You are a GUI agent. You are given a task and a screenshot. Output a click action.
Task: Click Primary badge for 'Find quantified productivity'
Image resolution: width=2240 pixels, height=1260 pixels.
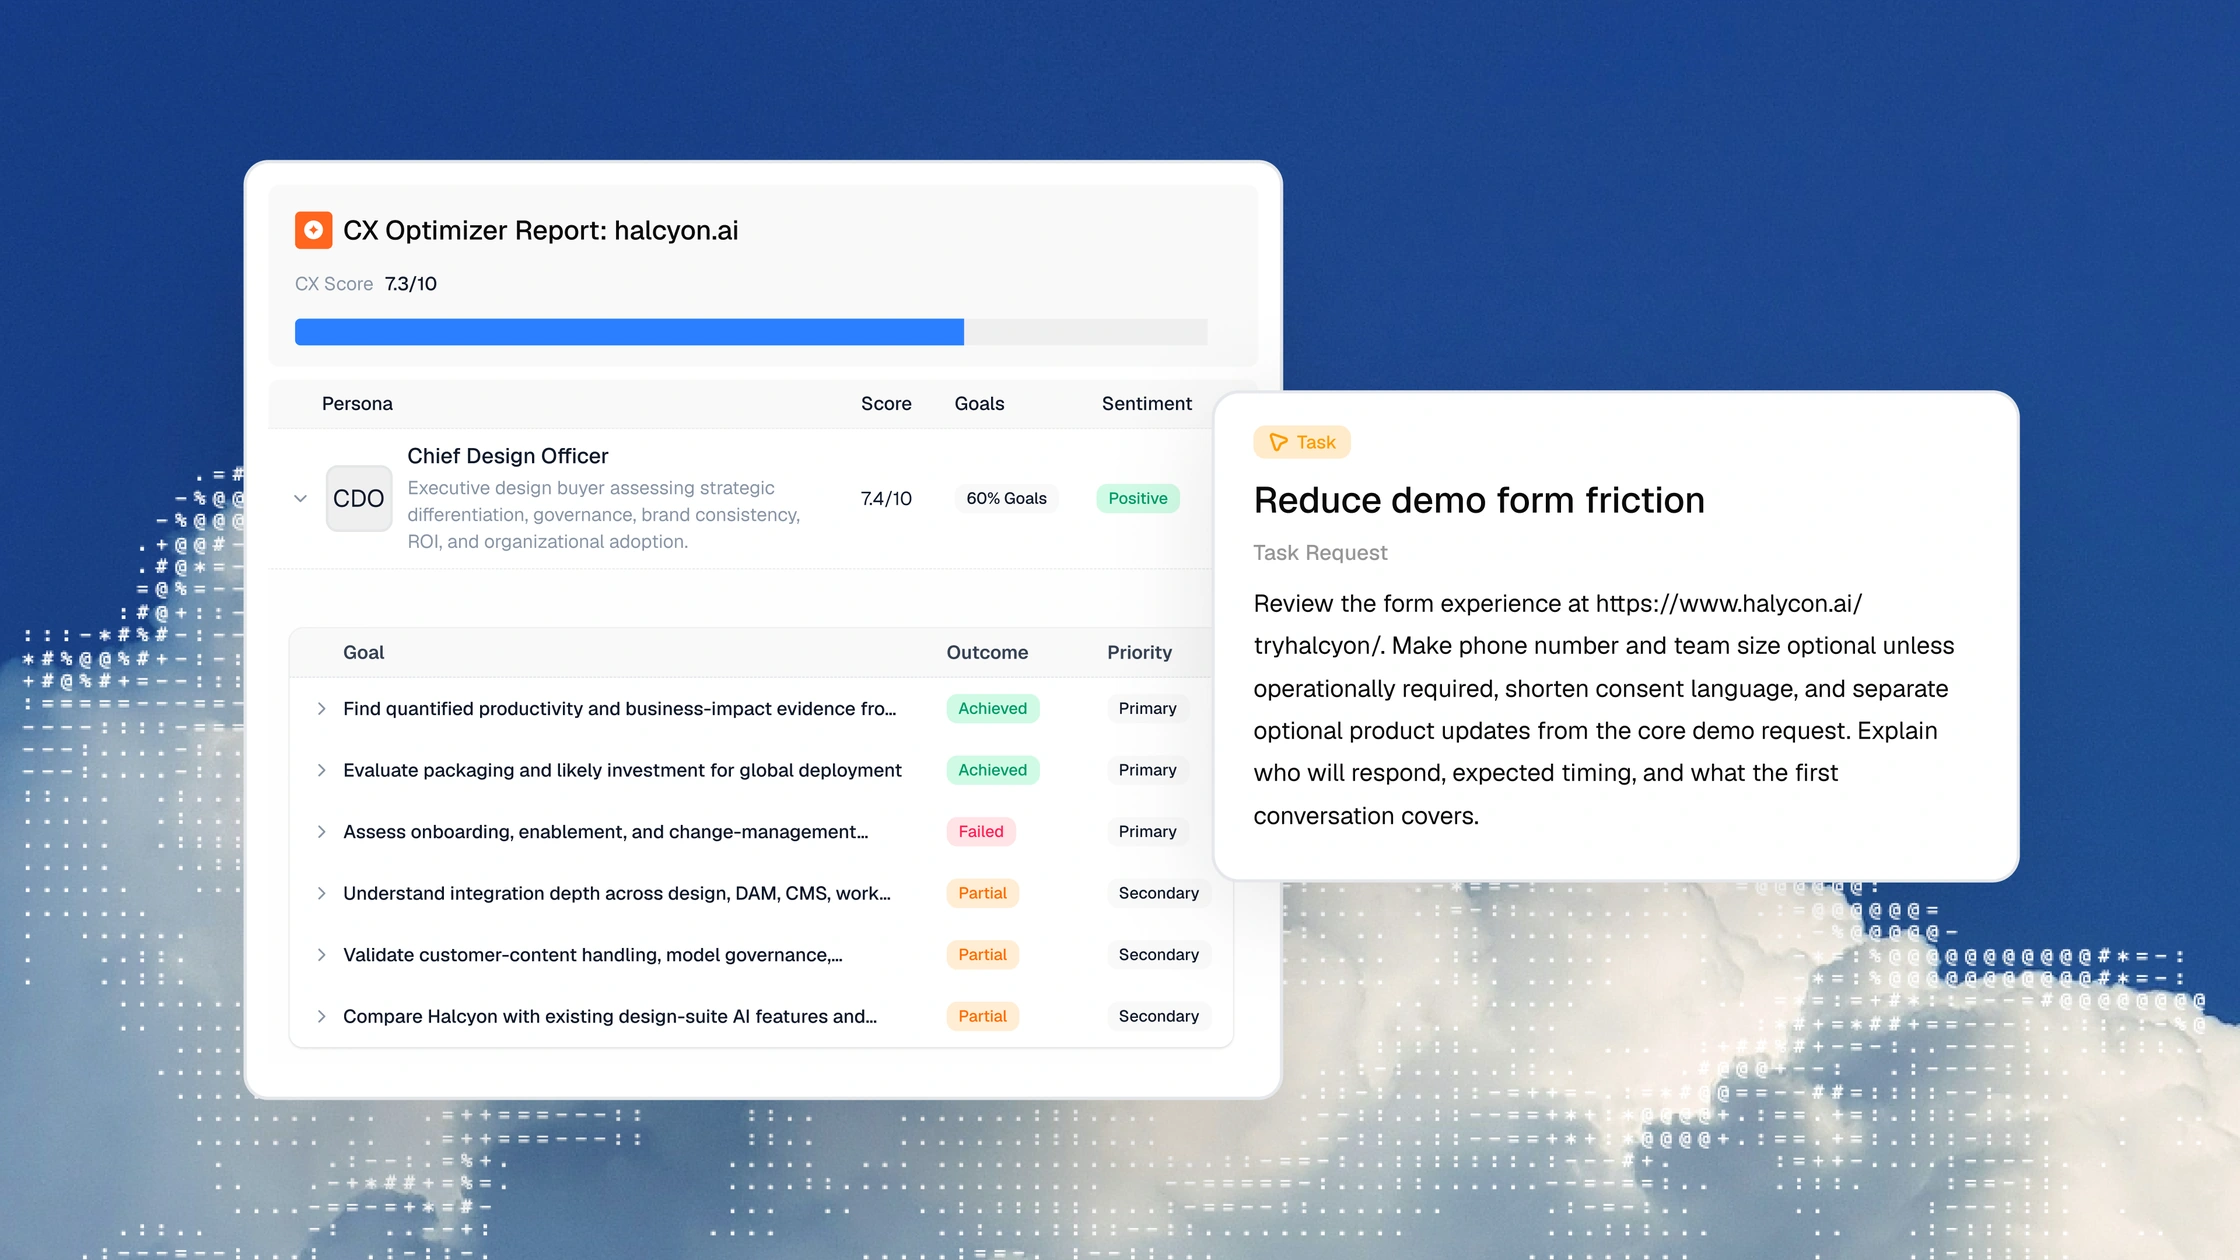point(1148,708)
